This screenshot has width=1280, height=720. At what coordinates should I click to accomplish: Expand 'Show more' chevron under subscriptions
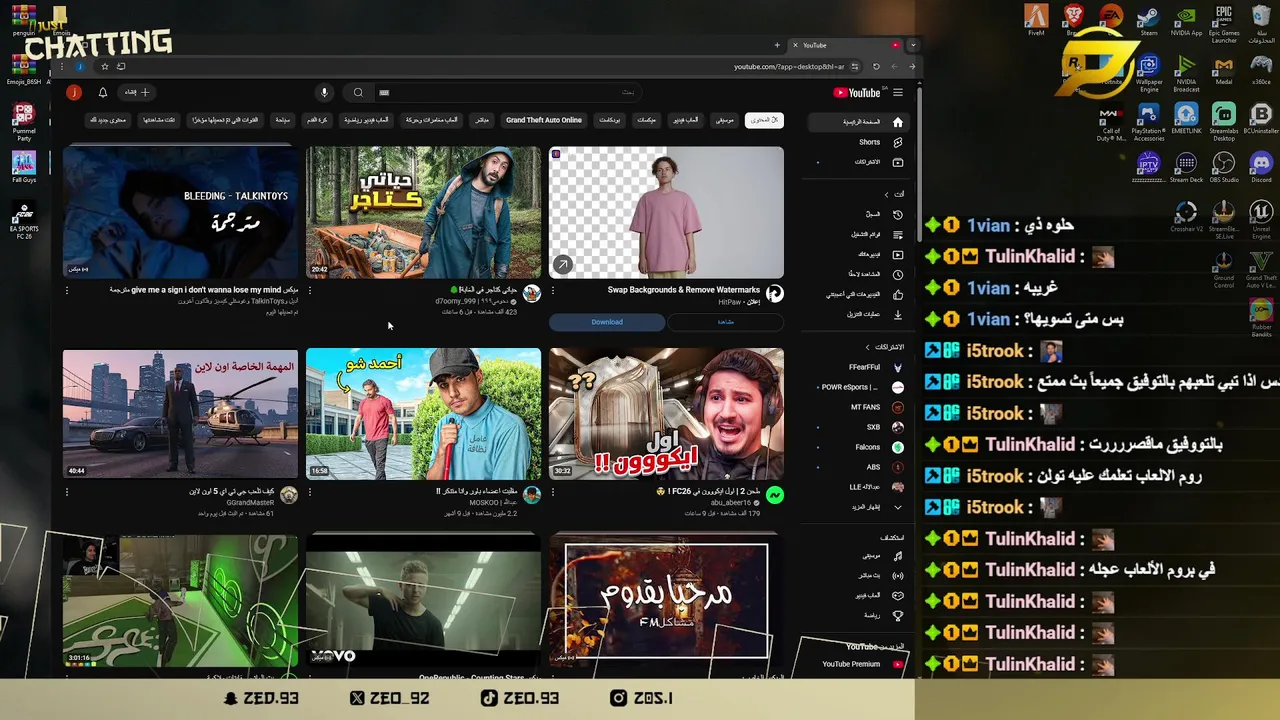click(897, 507)
